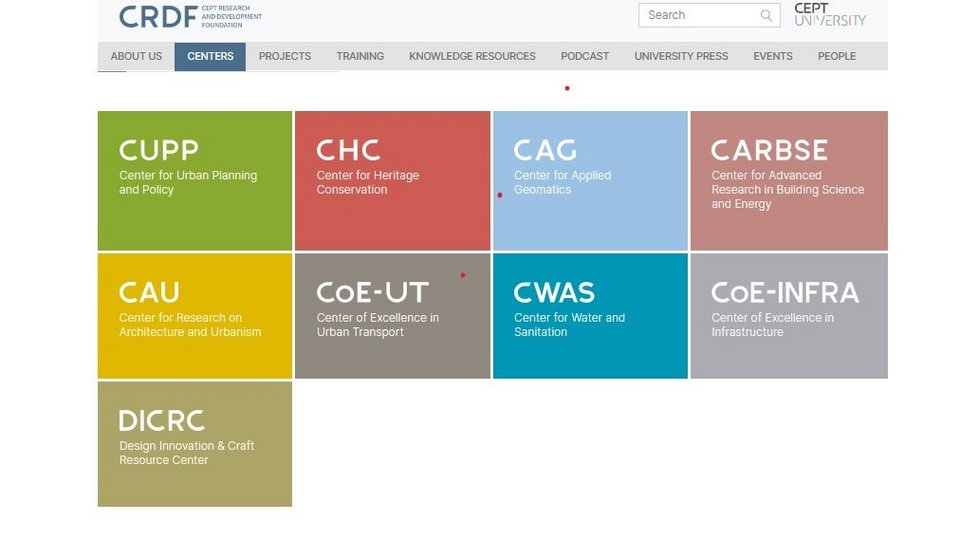Open the CAG Applied Geomatics tile

[590, 180]
